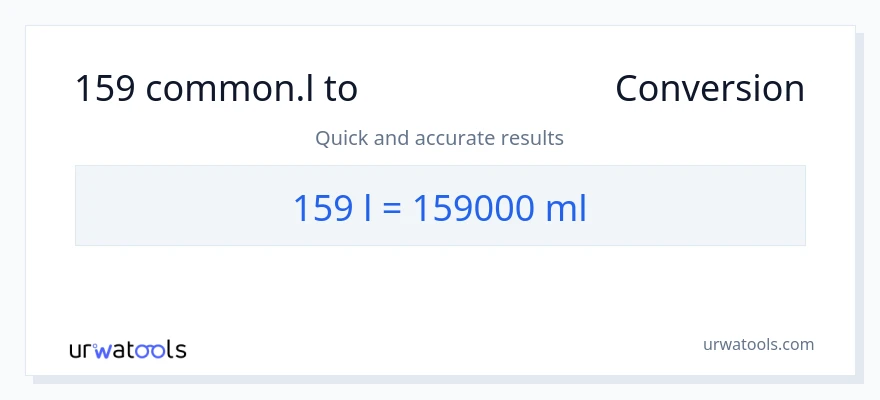Open the urwatools.com link
The height and width of the screenshot is (400, 880).
coord(759,344)
